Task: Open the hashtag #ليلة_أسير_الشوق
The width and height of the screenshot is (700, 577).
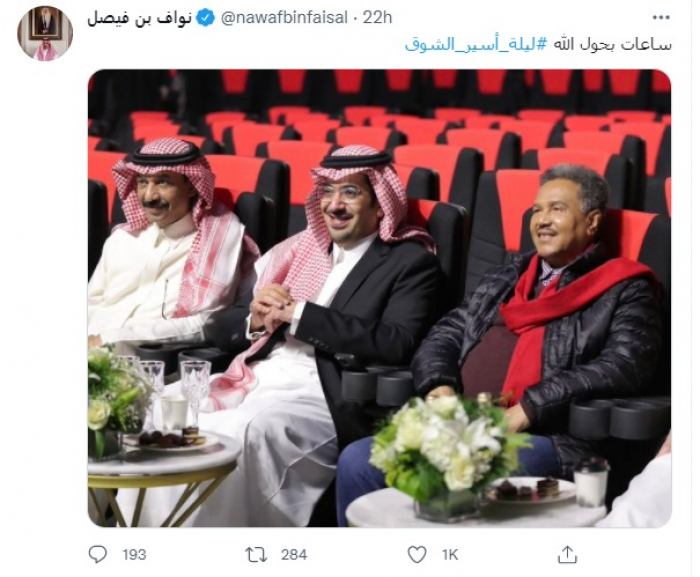Action: click(x=476, y=45)
